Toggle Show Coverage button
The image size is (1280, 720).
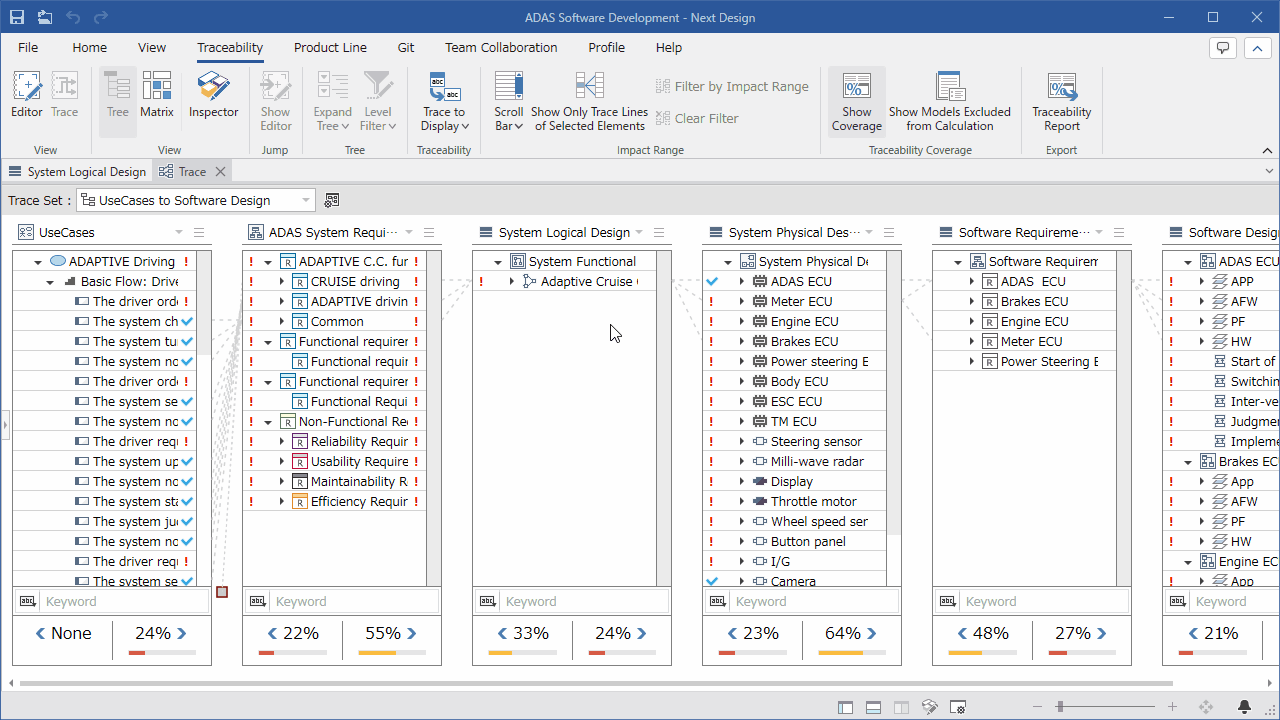(x=857, y=102)
